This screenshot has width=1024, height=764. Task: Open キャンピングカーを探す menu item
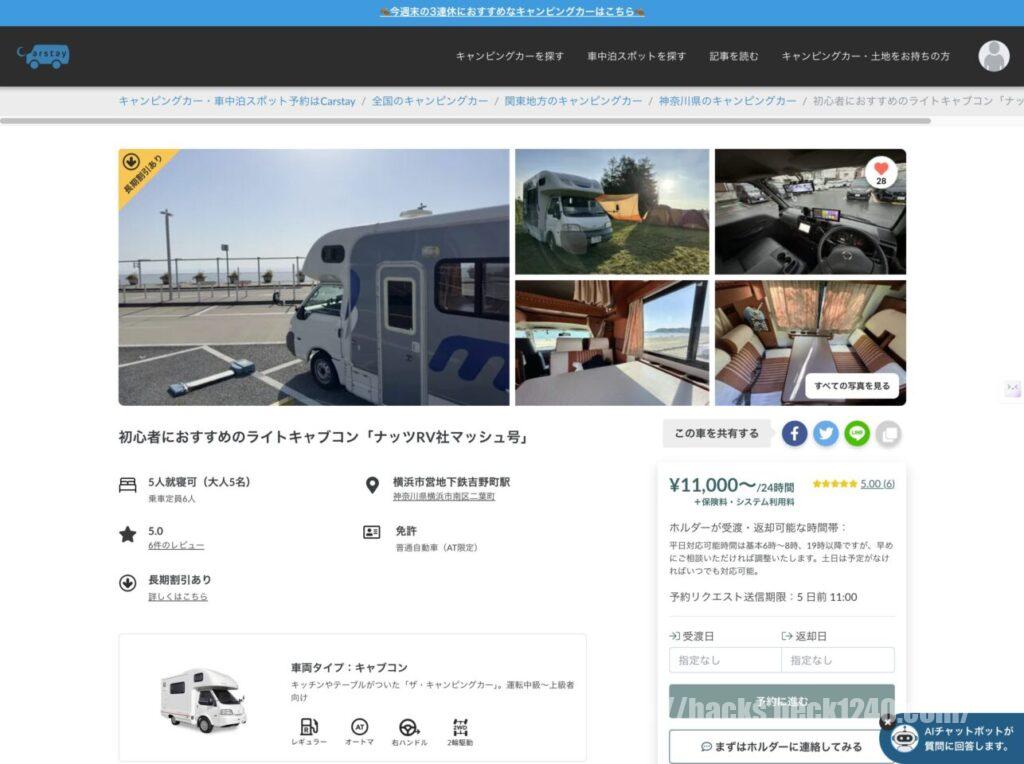pyautogui.click(x=510, y=56)
